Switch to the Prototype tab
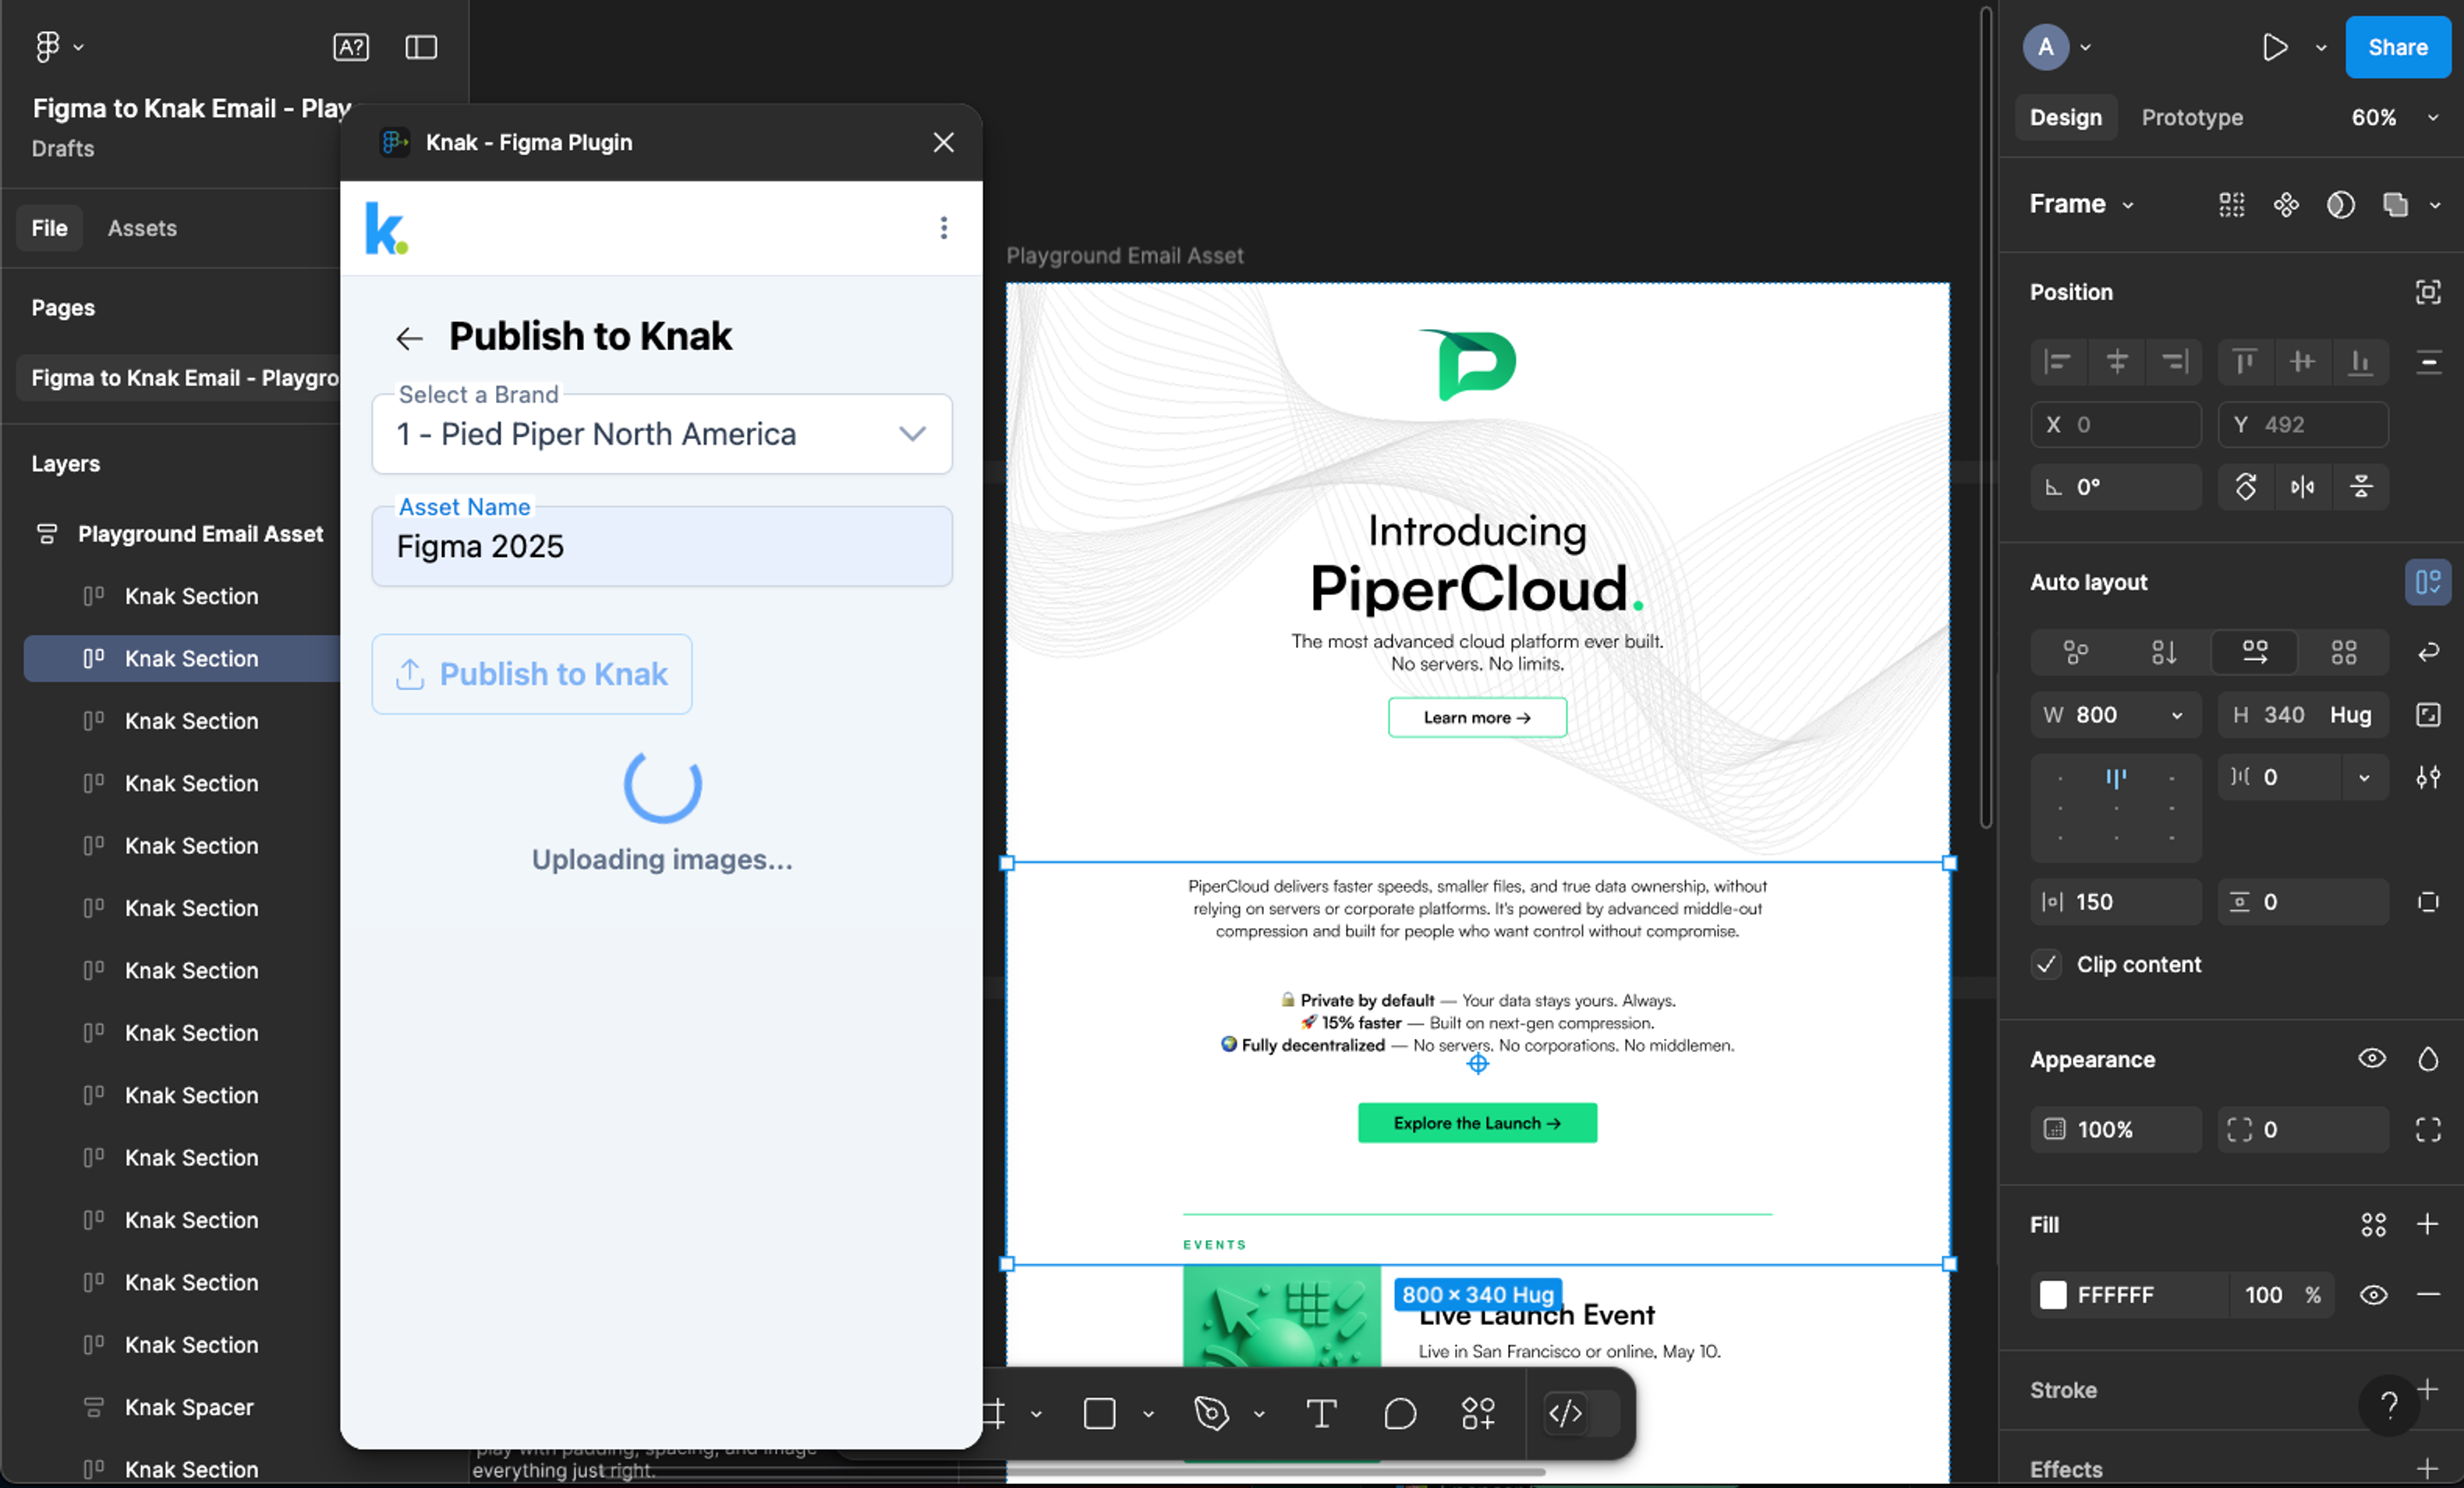The image size is (2464, 1488). click(2191, 117)
